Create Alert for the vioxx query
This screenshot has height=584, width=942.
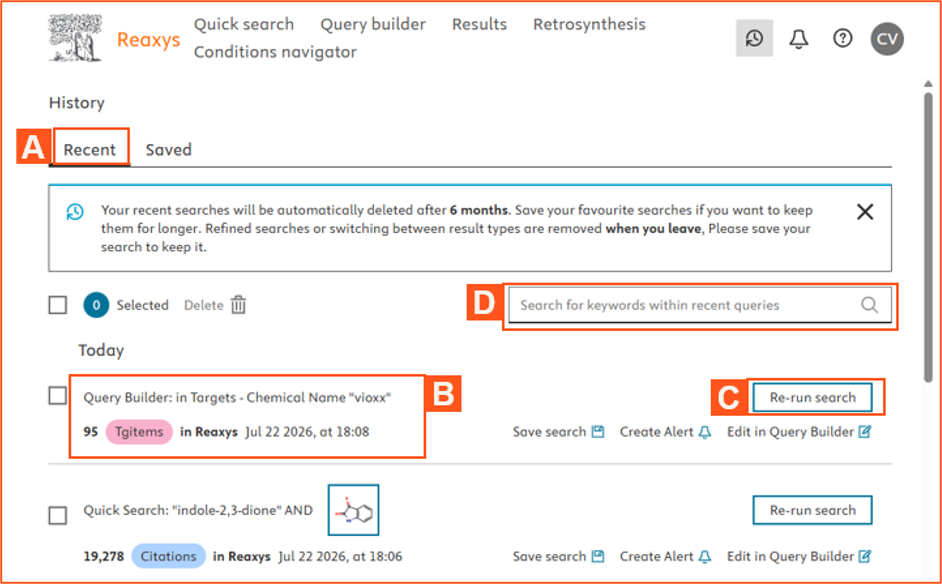point(666,432)
